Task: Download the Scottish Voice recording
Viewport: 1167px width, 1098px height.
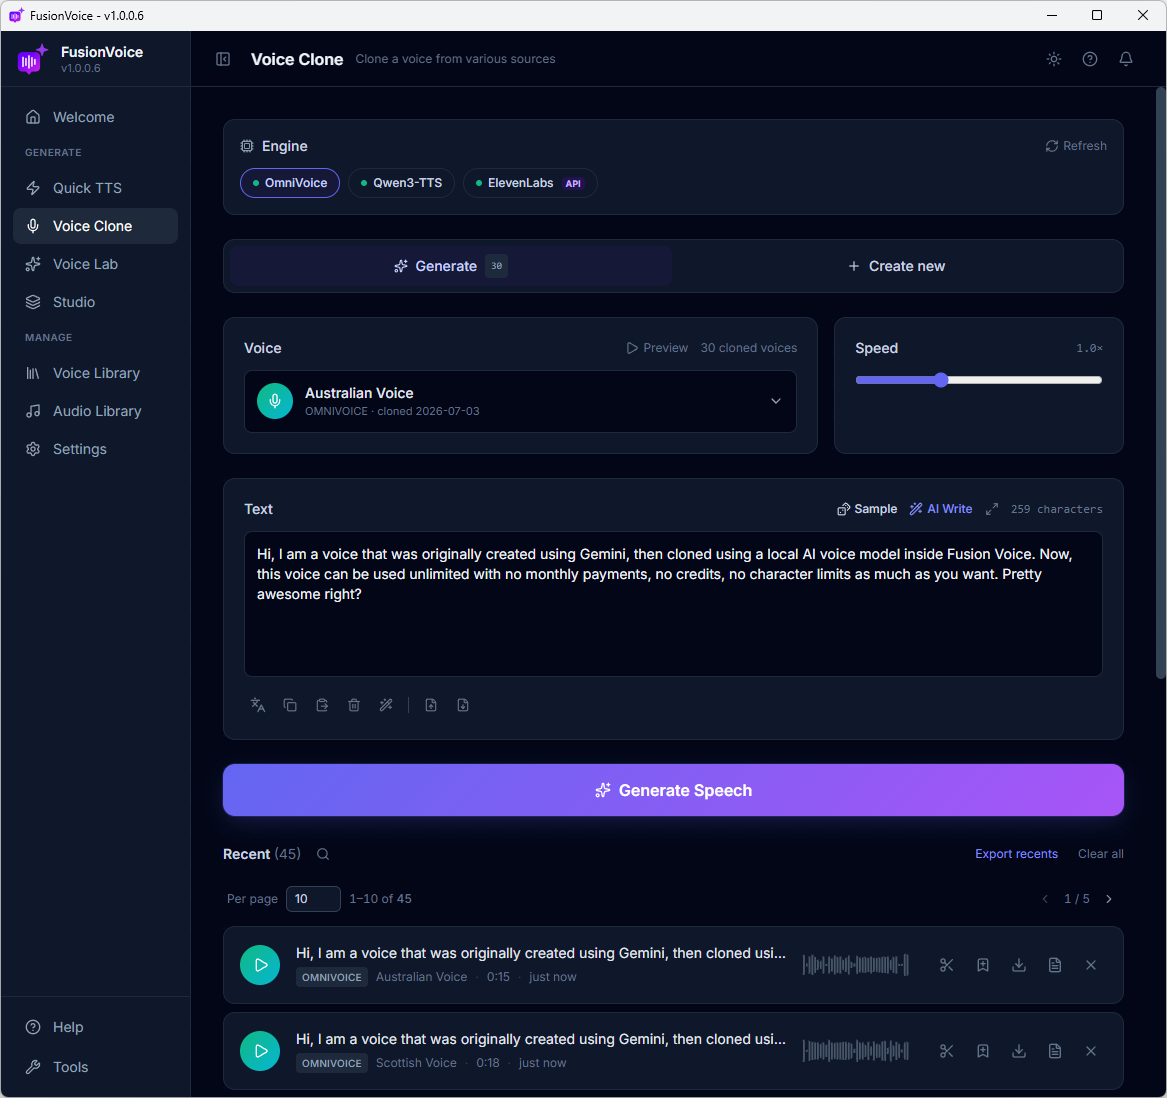Action: coord(1019,1051)
